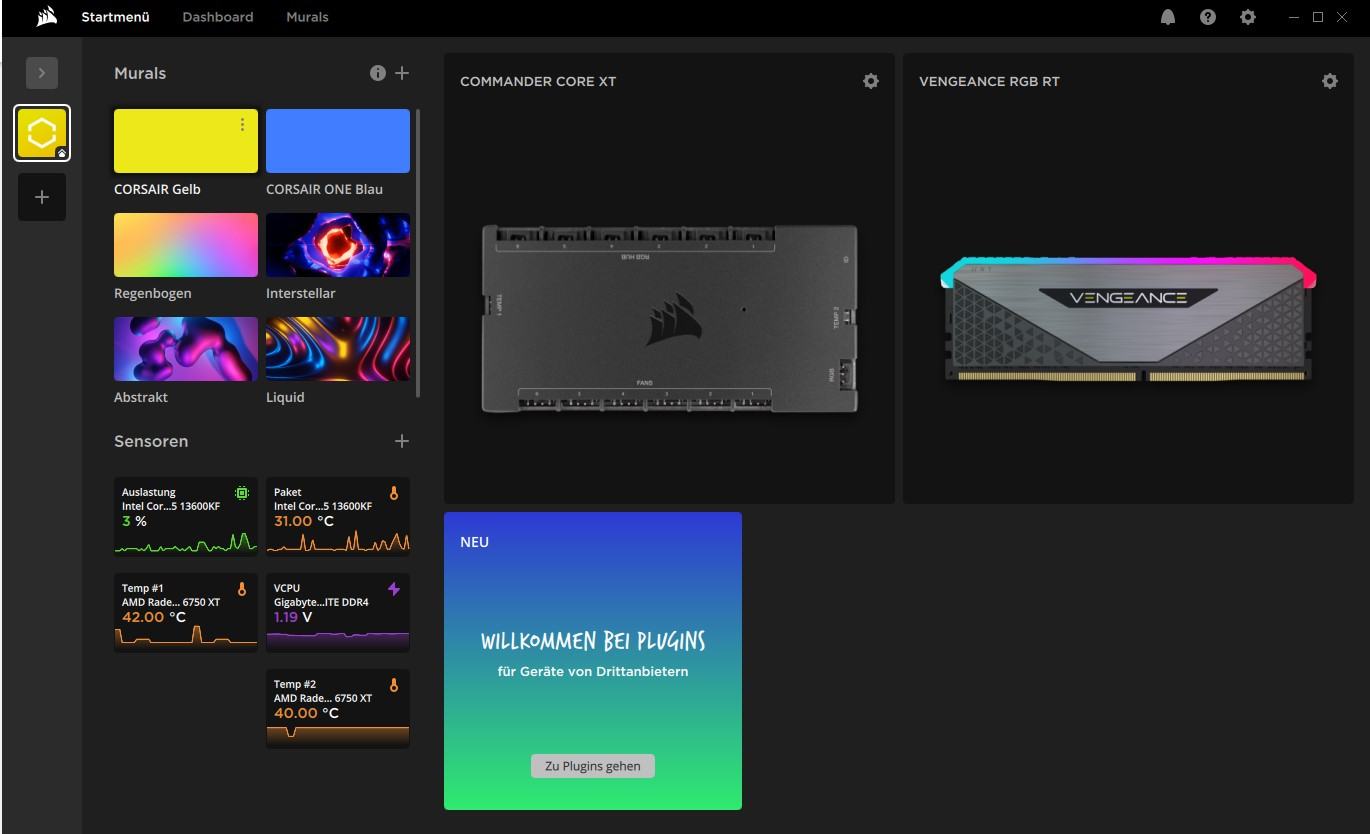Open iCUE settings gear in title bar
Screen dimensions: 1370x834
pos(1248,17)
